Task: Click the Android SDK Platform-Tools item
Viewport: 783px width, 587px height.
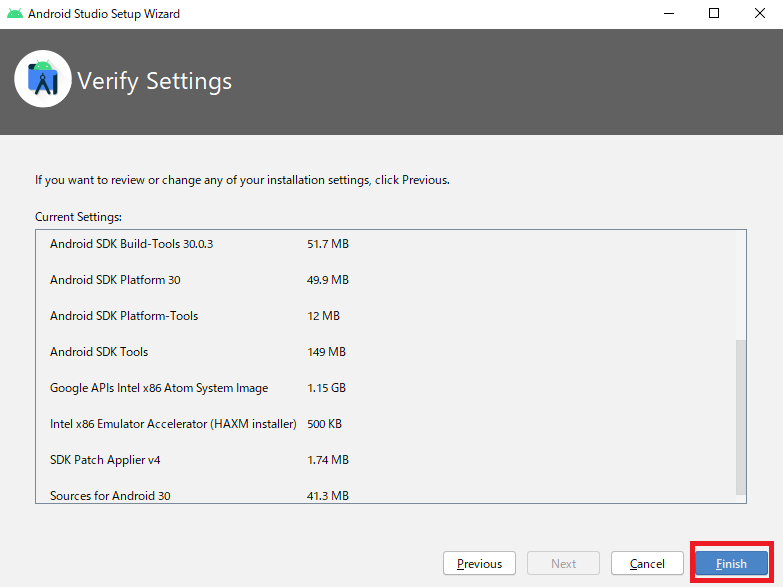Action: [x=124, y=316]
